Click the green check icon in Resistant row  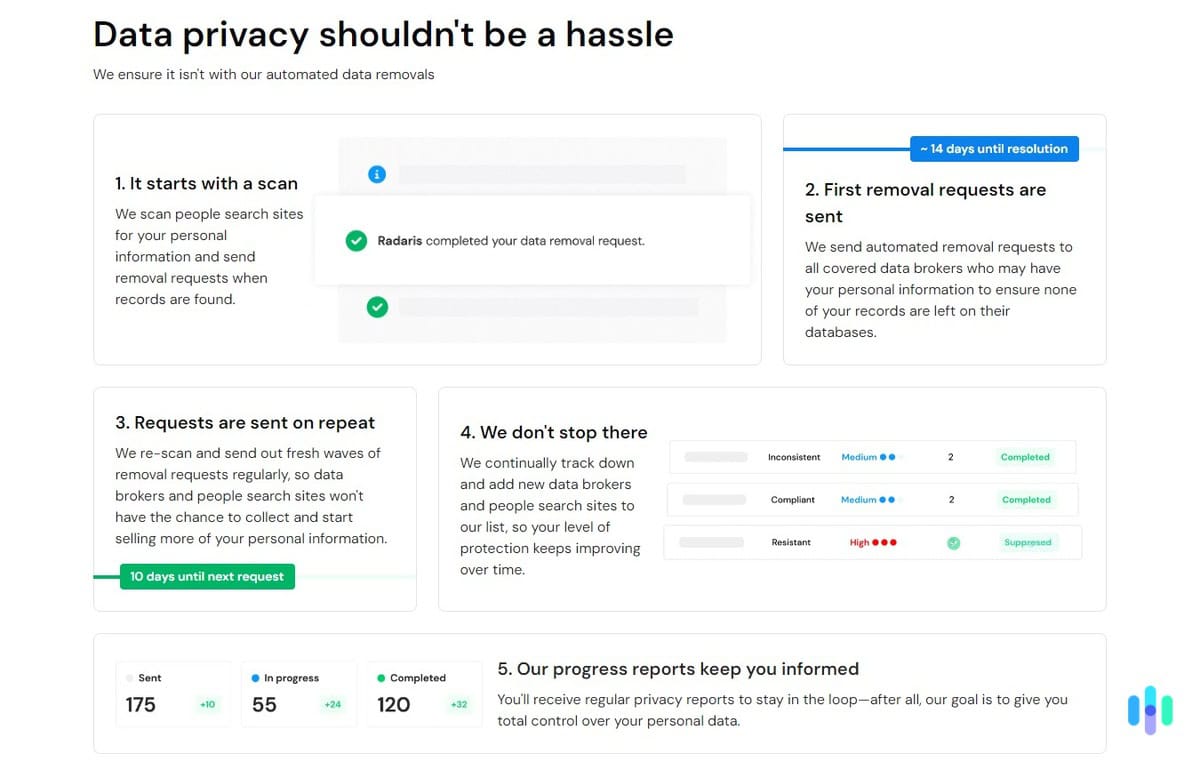click(x=953, y=543)
